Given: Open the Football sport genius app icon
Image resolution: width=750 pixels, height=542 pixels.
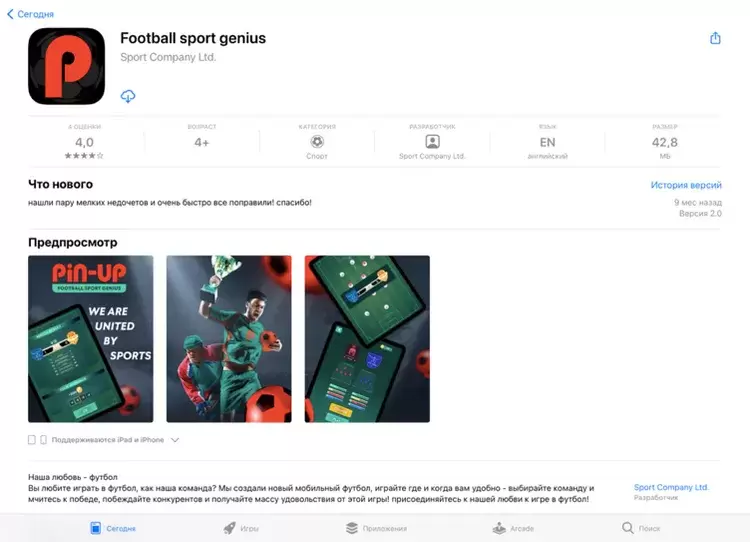Looking at the screenshot, I should click(x=66, y=66).
